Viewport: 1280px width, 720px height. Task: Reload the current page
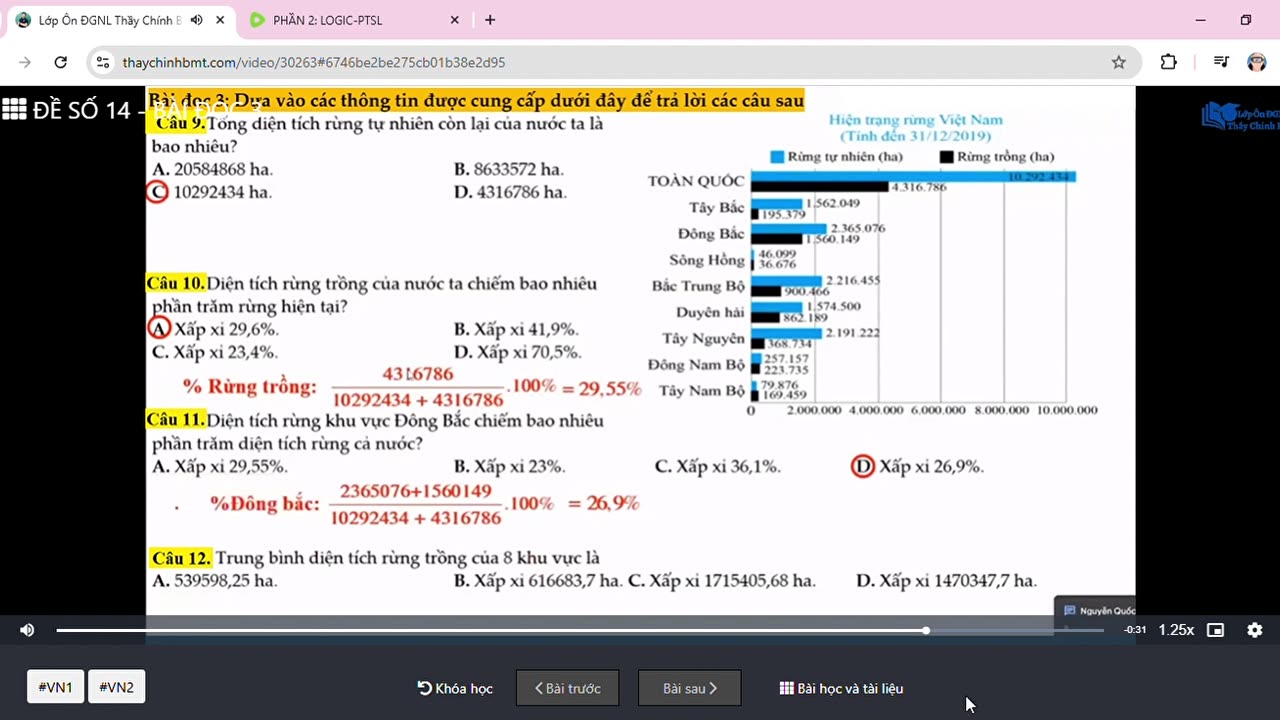click(60, 62)
